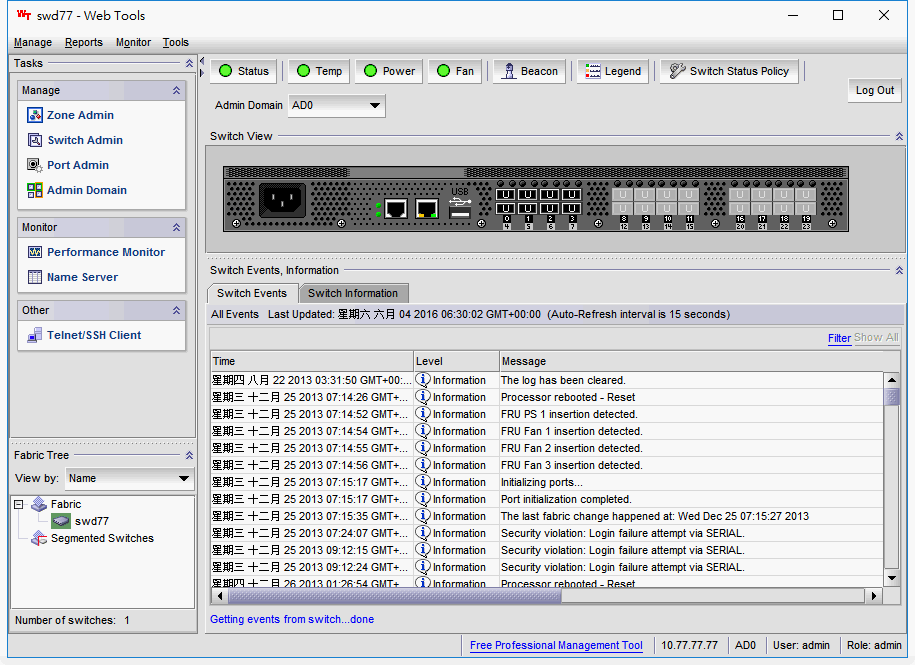Viewport: 915px width, 665px height.
Task: Switch to the Switch Information tab
Action: click(x=353, y=293)
